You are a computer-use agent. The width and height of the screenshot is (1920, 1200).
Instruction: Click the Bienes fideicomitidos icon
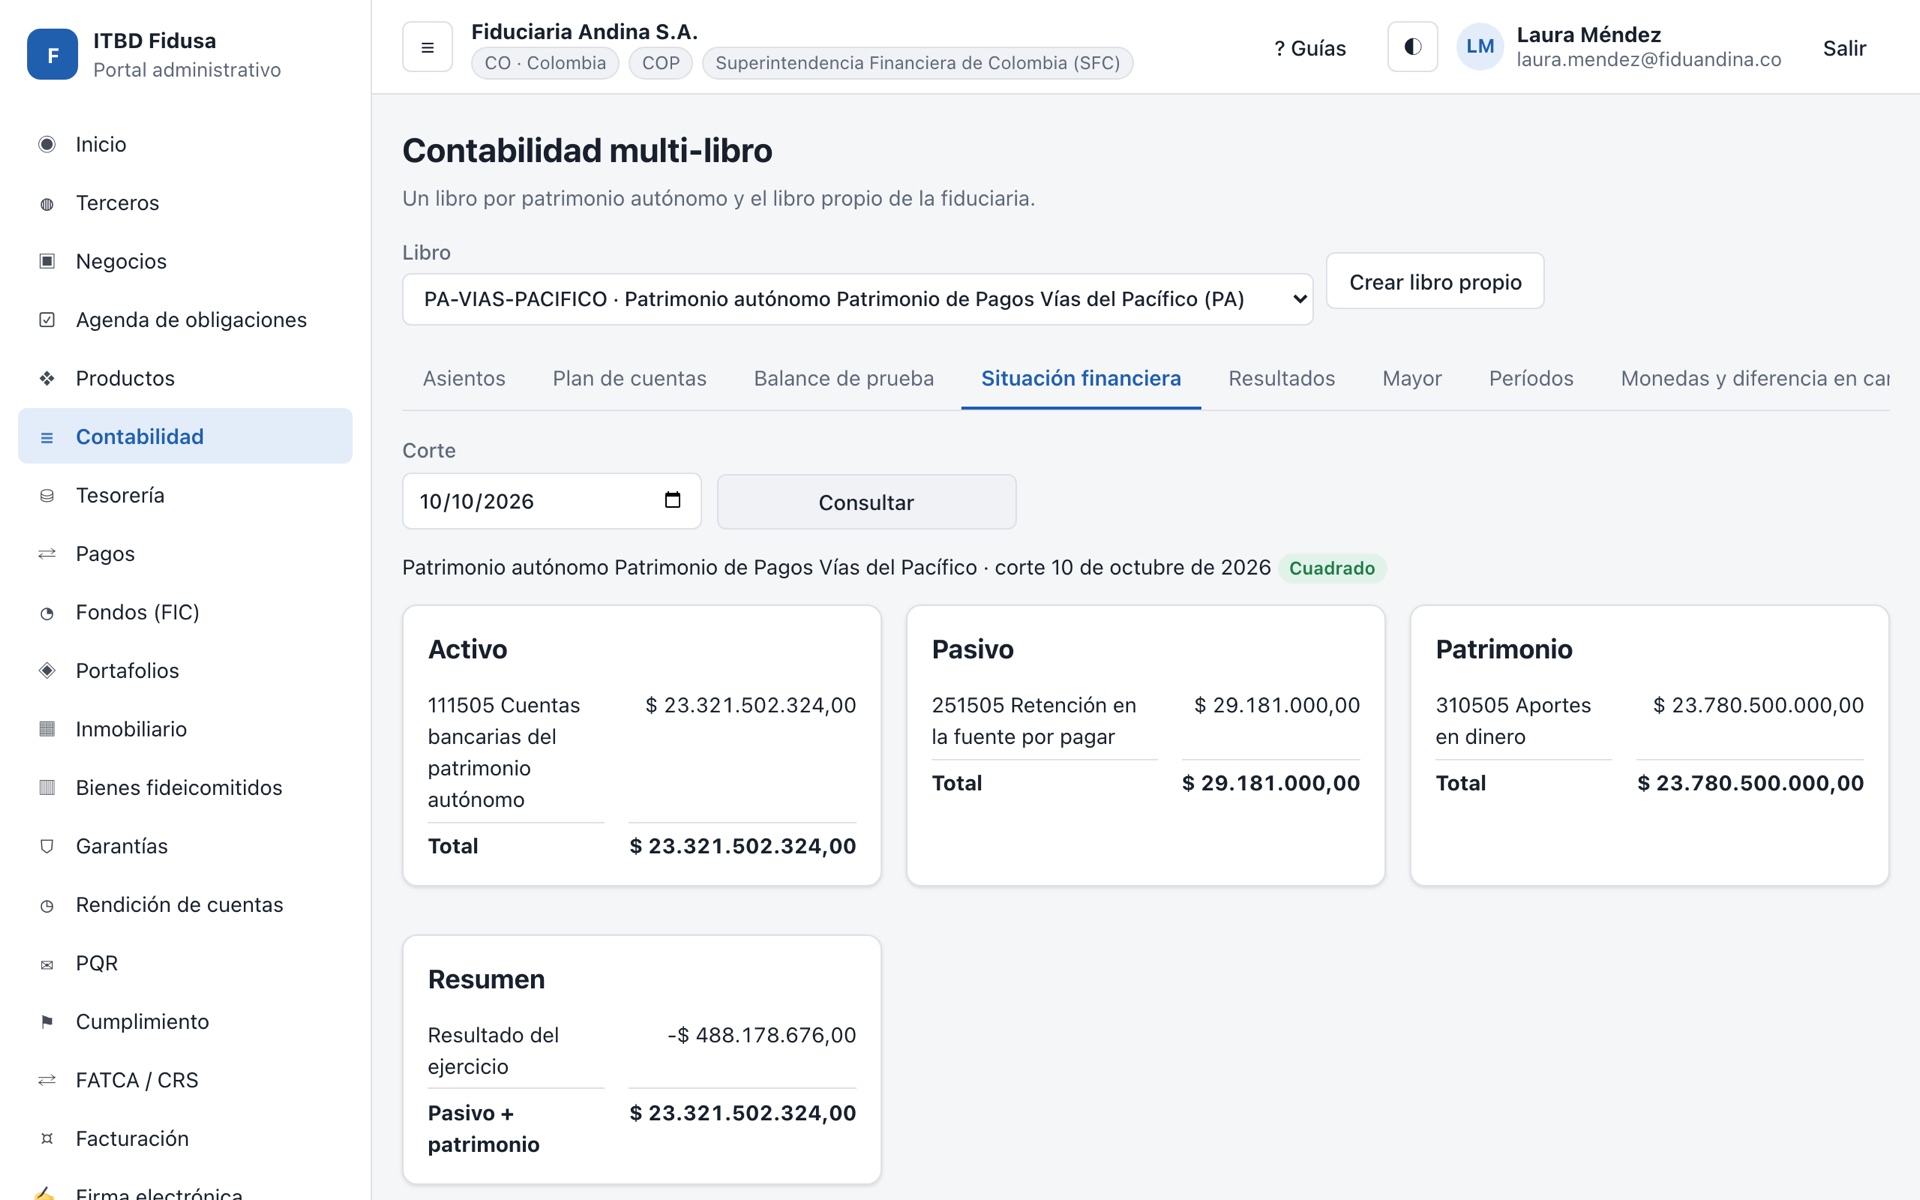[x=47, y=788]
